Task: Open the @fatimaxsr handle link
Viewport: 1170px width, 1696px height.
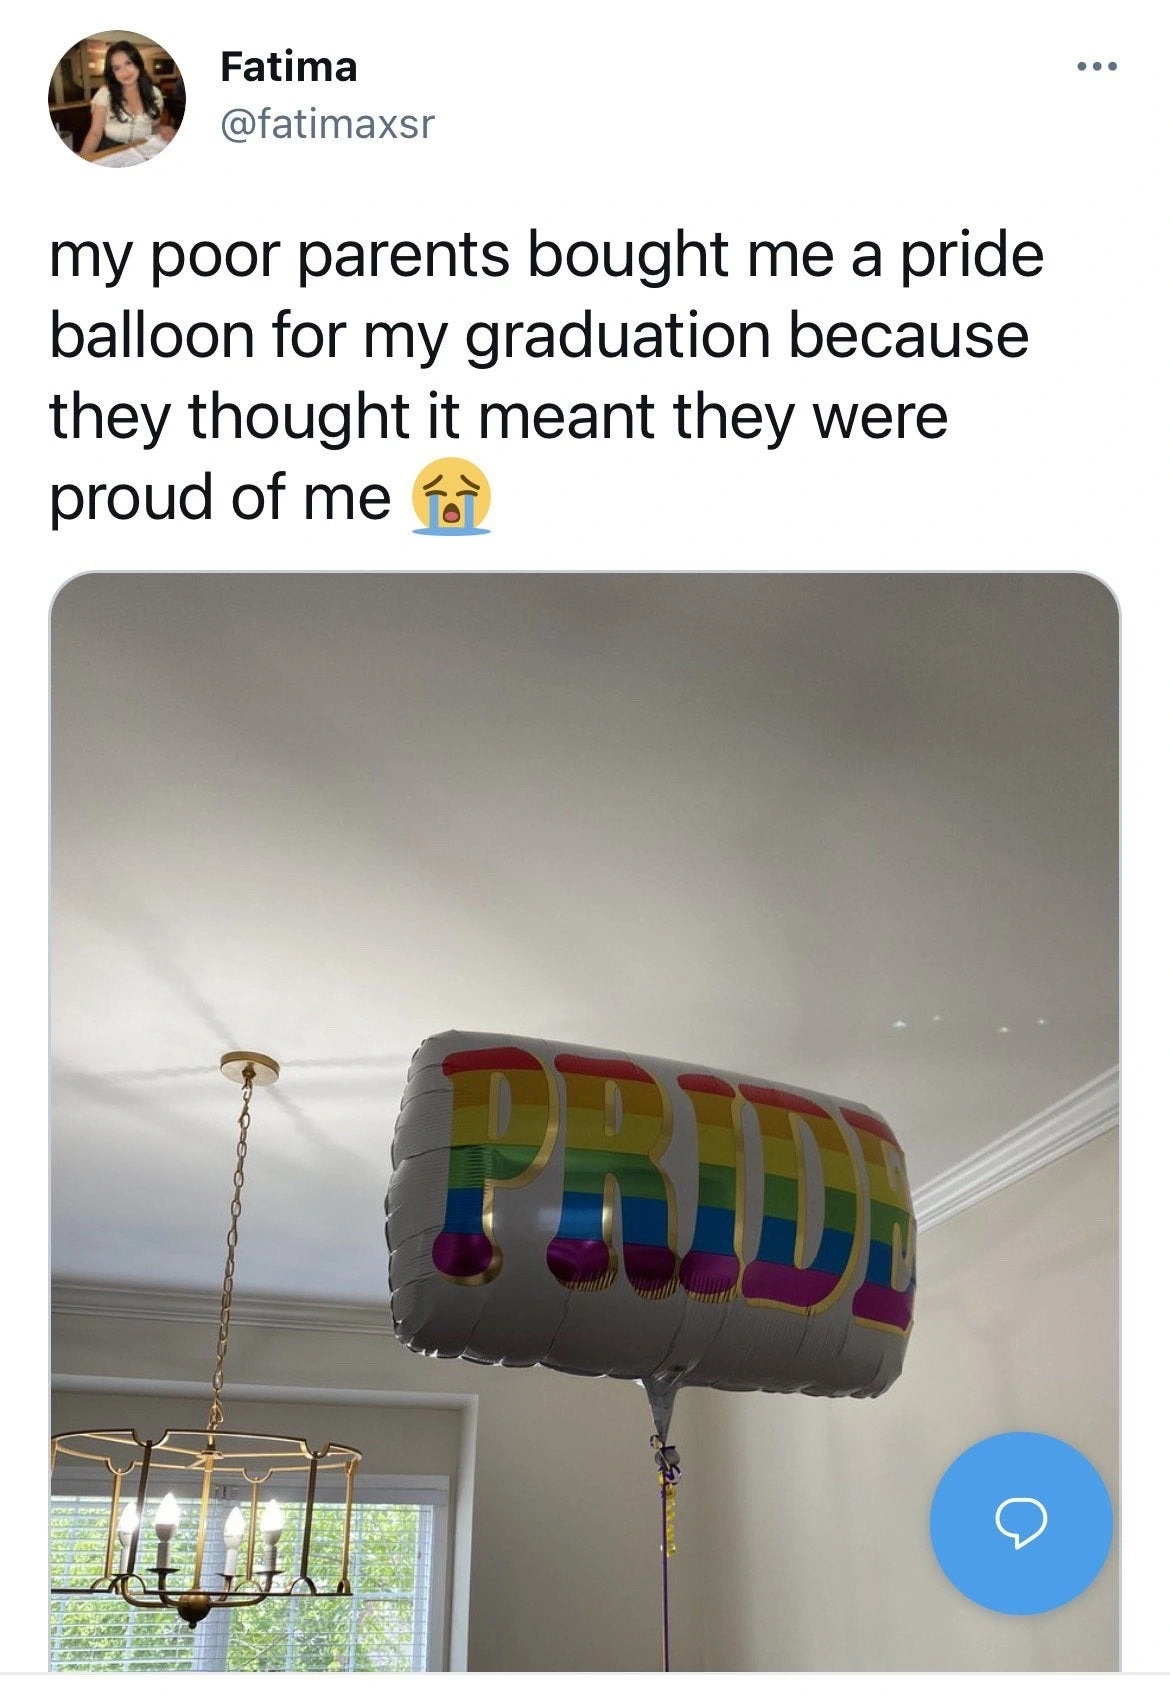Action: 327,124
